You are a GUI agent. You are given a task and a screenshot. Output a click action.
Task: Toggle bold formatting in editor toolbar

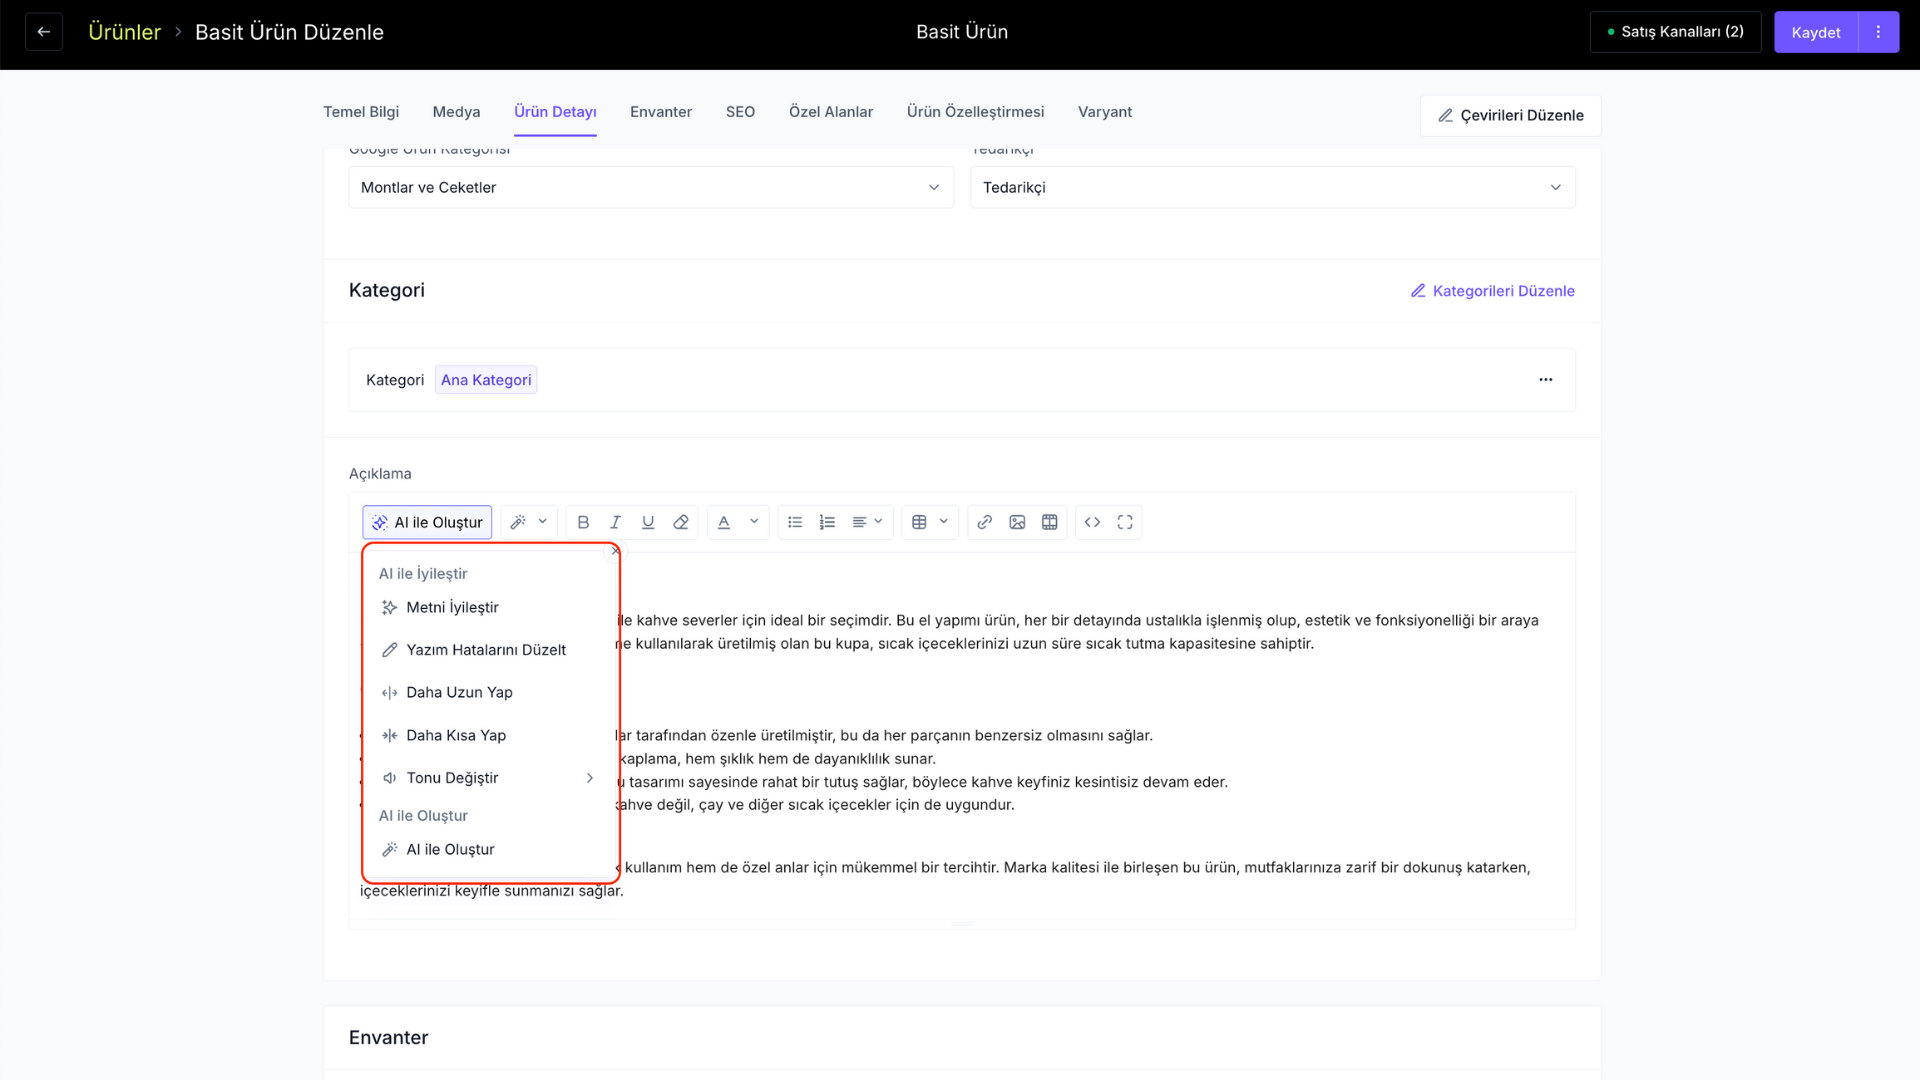tap(583, 522)
